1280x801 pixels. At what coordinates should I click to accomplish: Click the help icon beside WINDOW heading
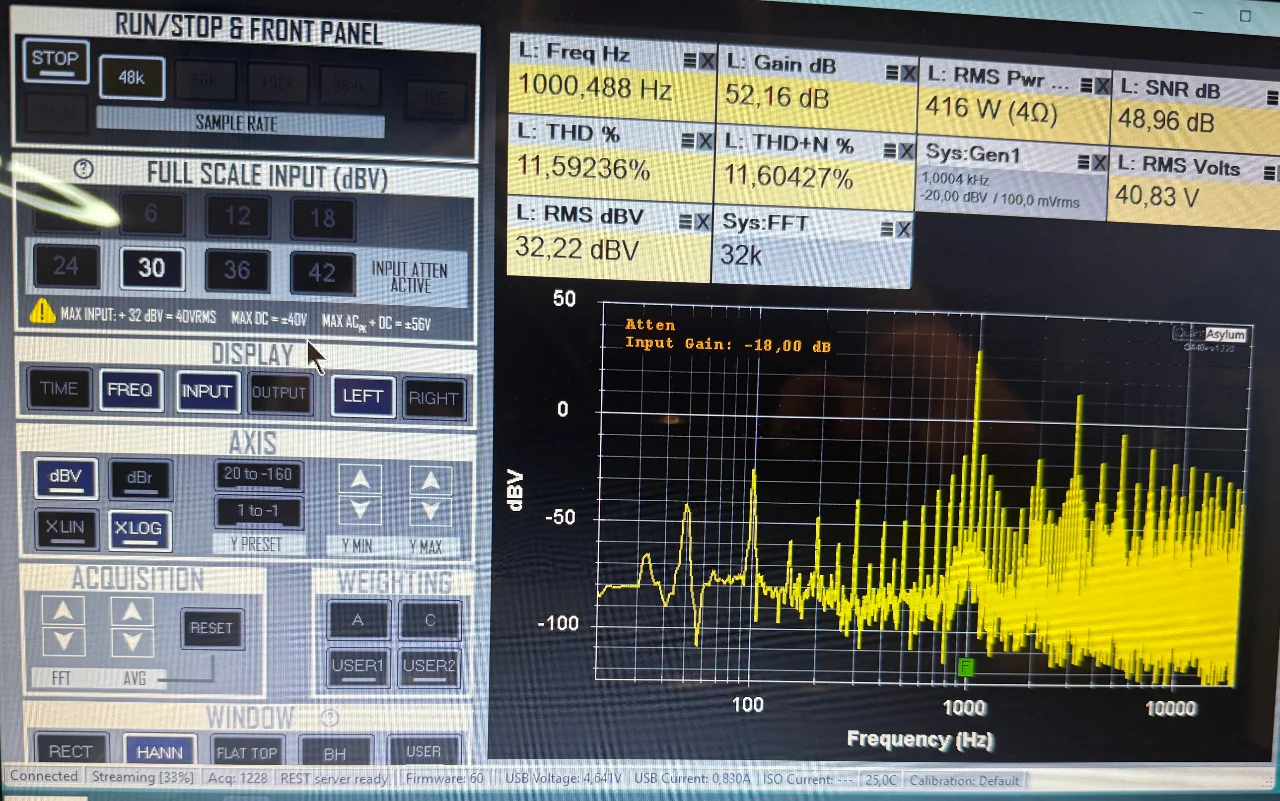330,718
